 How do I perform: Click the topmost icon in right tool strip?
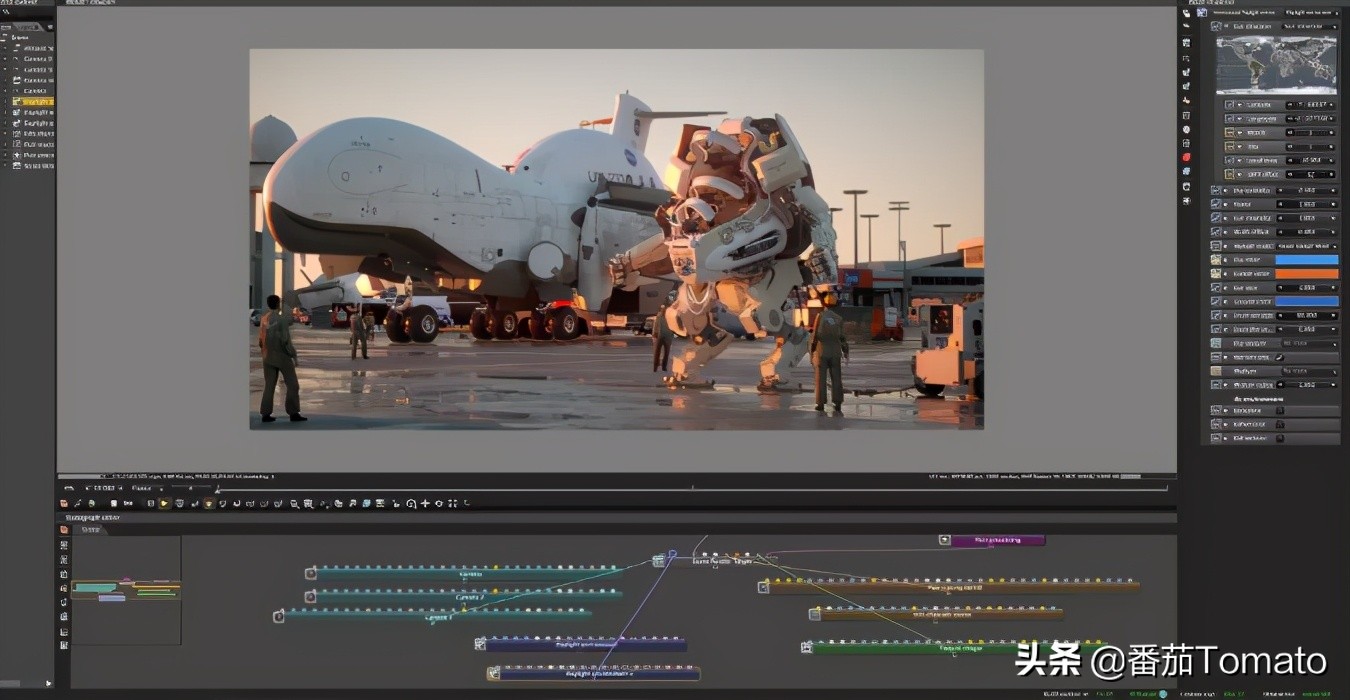tap(1187, 14)
